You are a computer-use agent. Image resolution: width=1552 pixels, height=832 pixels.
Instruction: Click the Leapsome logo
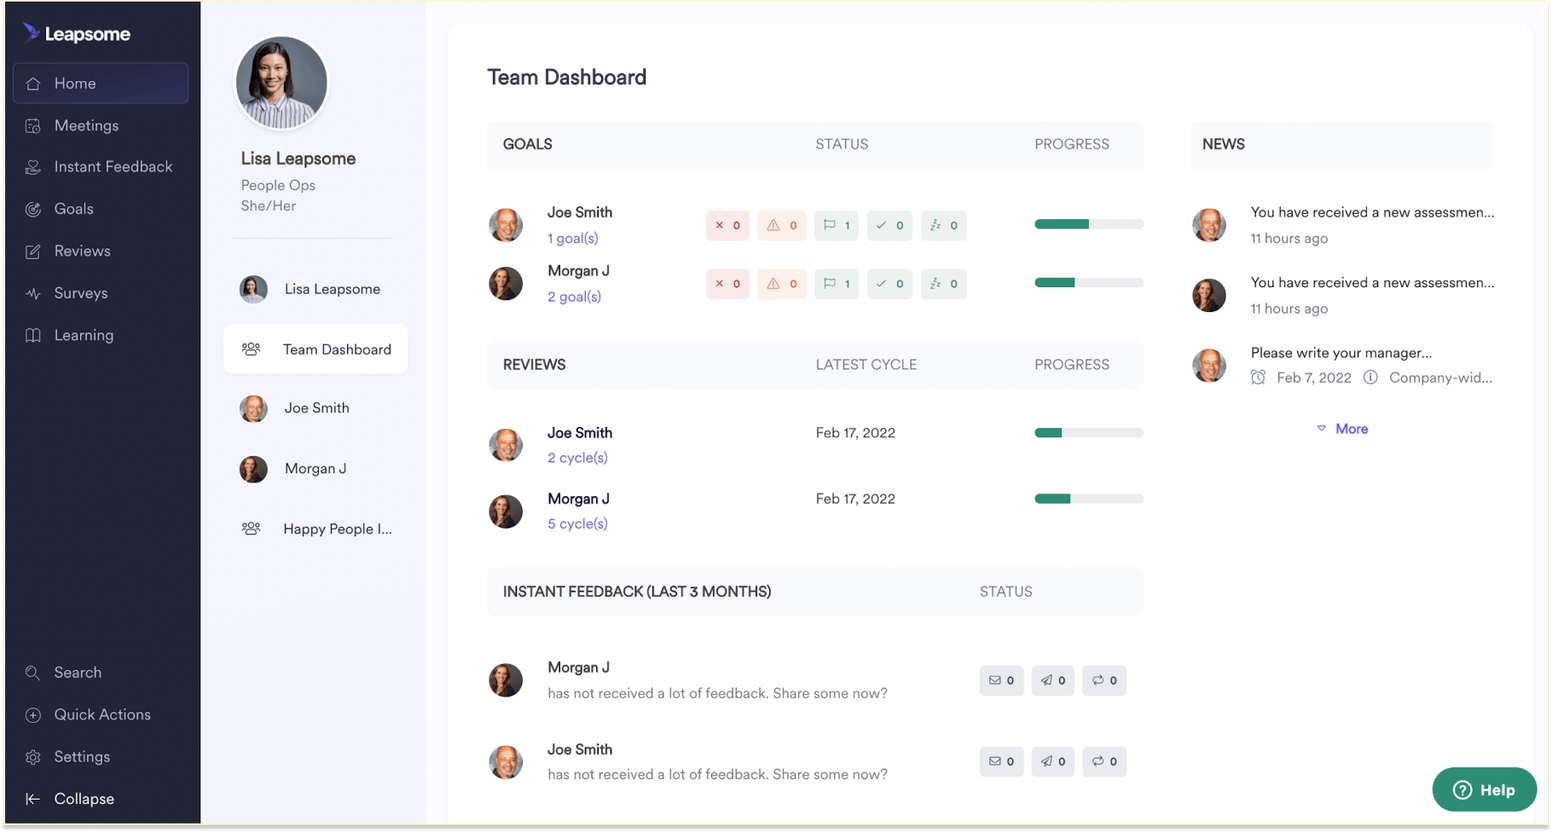click(76, 33)
